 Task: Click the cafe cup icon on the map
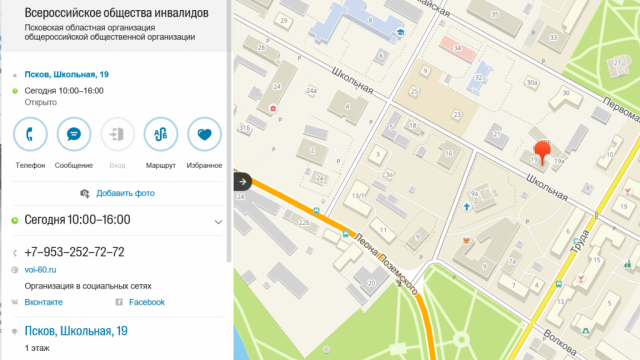[x=467, y=240]
